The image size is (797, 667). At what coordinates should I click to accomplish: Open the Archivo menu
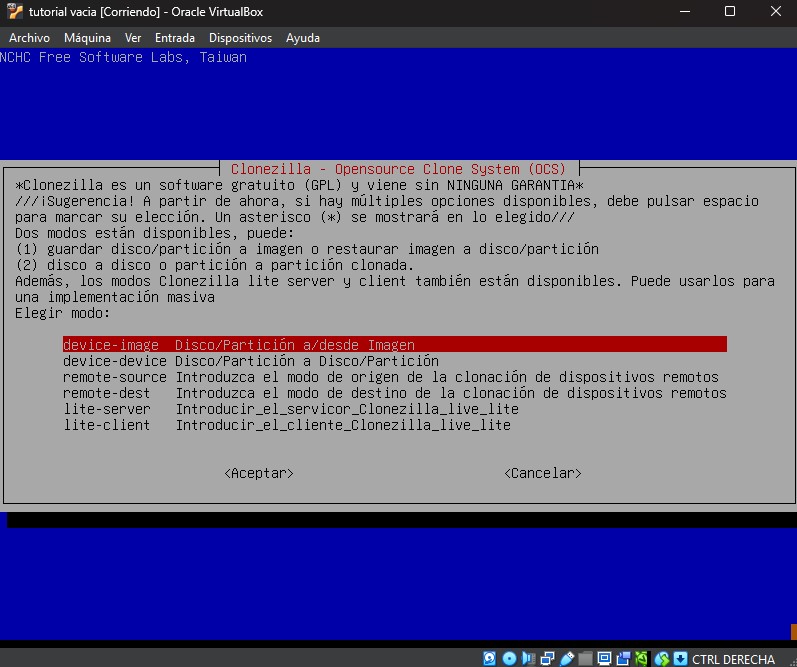click(29, 38)
